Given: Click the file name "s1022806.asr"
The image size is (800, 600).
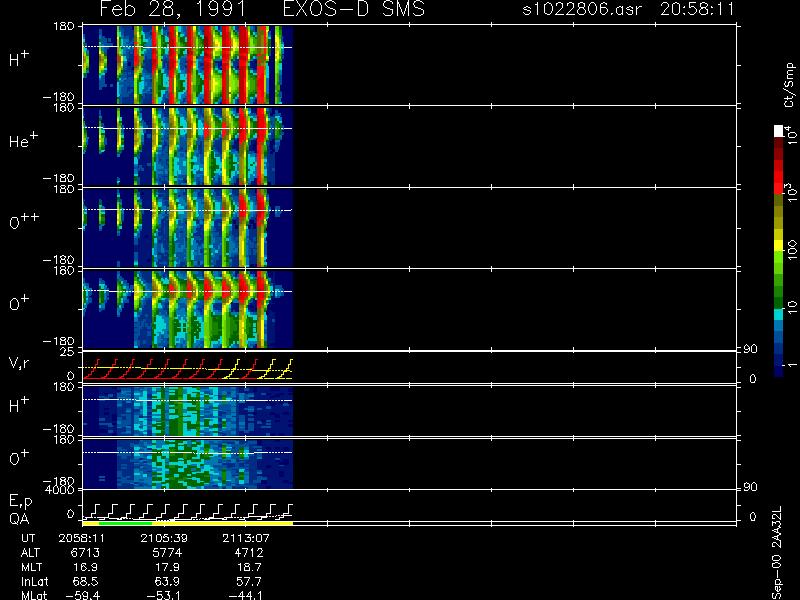Looking at the screenshot, I should 582,9.
